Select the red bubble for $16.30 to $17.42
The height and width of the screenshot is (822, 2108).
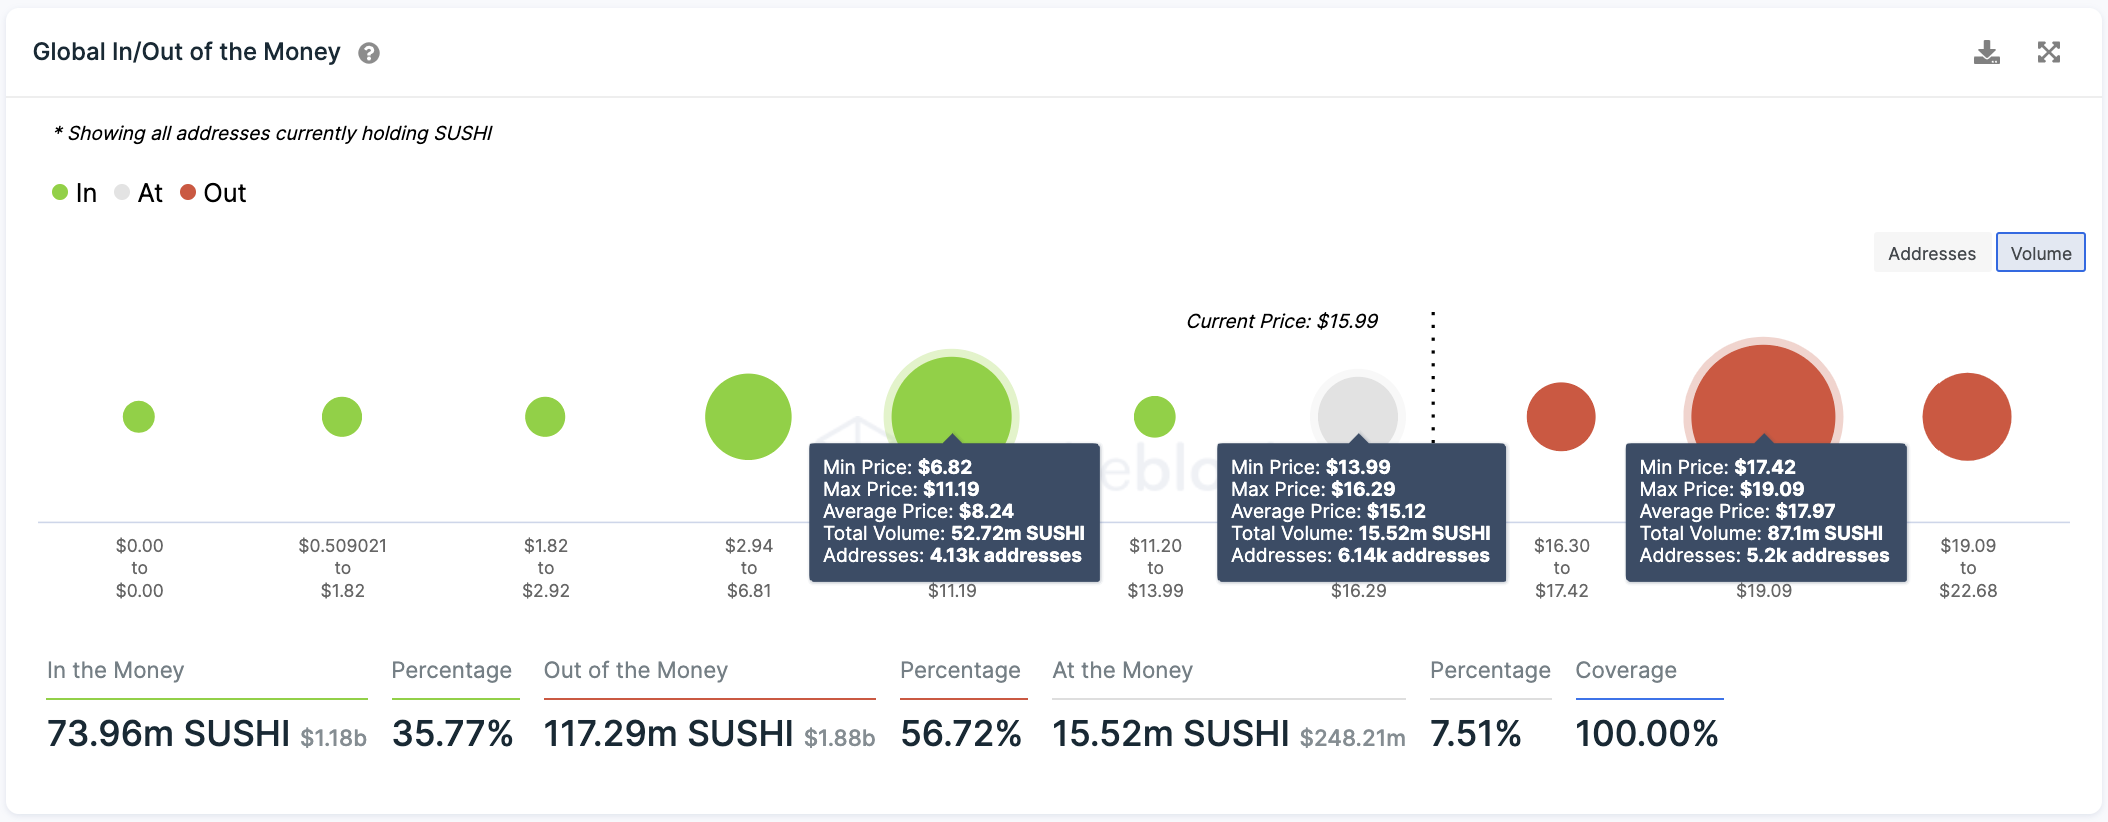point(1561,417)
